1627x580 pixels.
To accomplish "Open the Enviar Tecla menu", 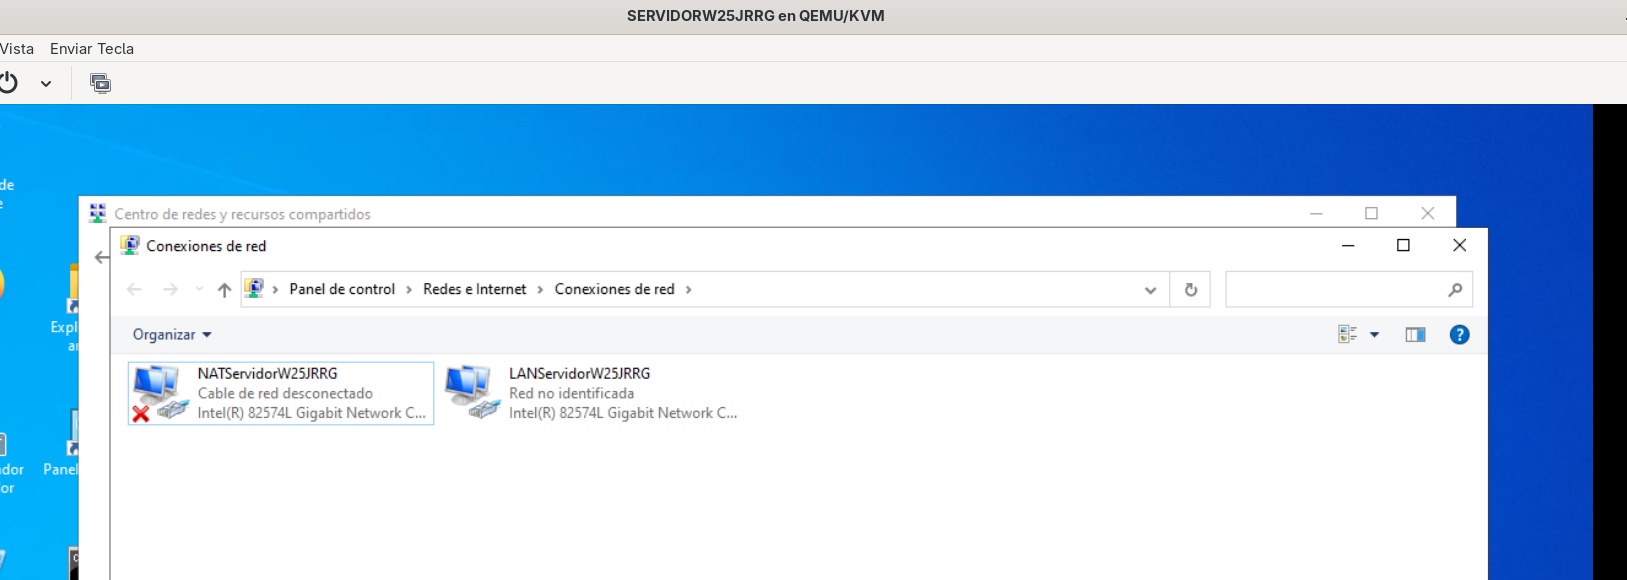I will [92, 48].
